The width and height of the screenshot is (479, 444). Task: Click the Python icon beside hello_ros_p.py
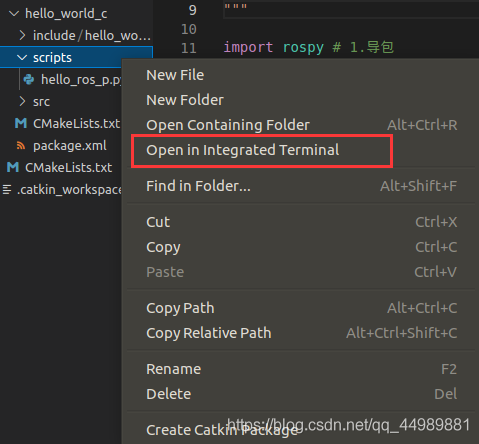click(29, 79)
